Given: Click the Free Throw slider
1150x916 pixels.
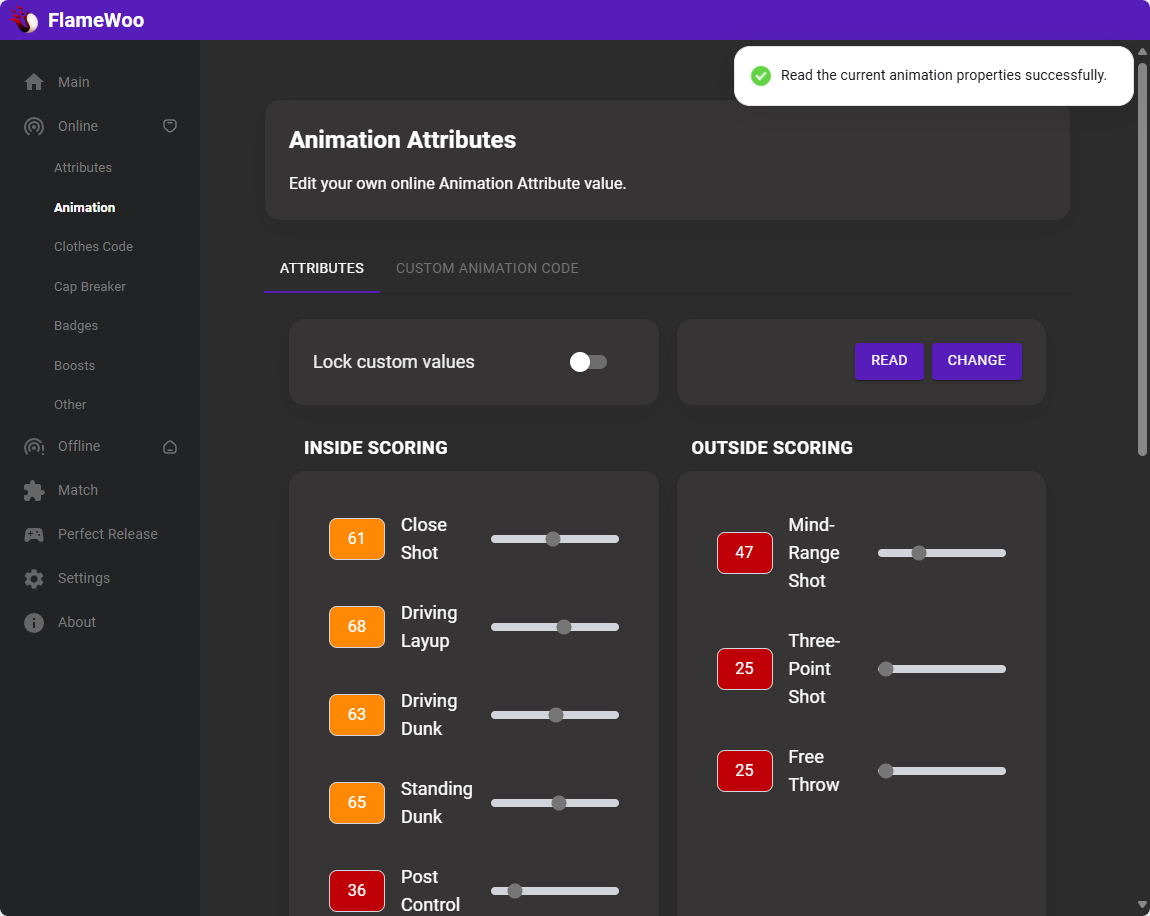Looking at the screenshot, I should [942, 771].
